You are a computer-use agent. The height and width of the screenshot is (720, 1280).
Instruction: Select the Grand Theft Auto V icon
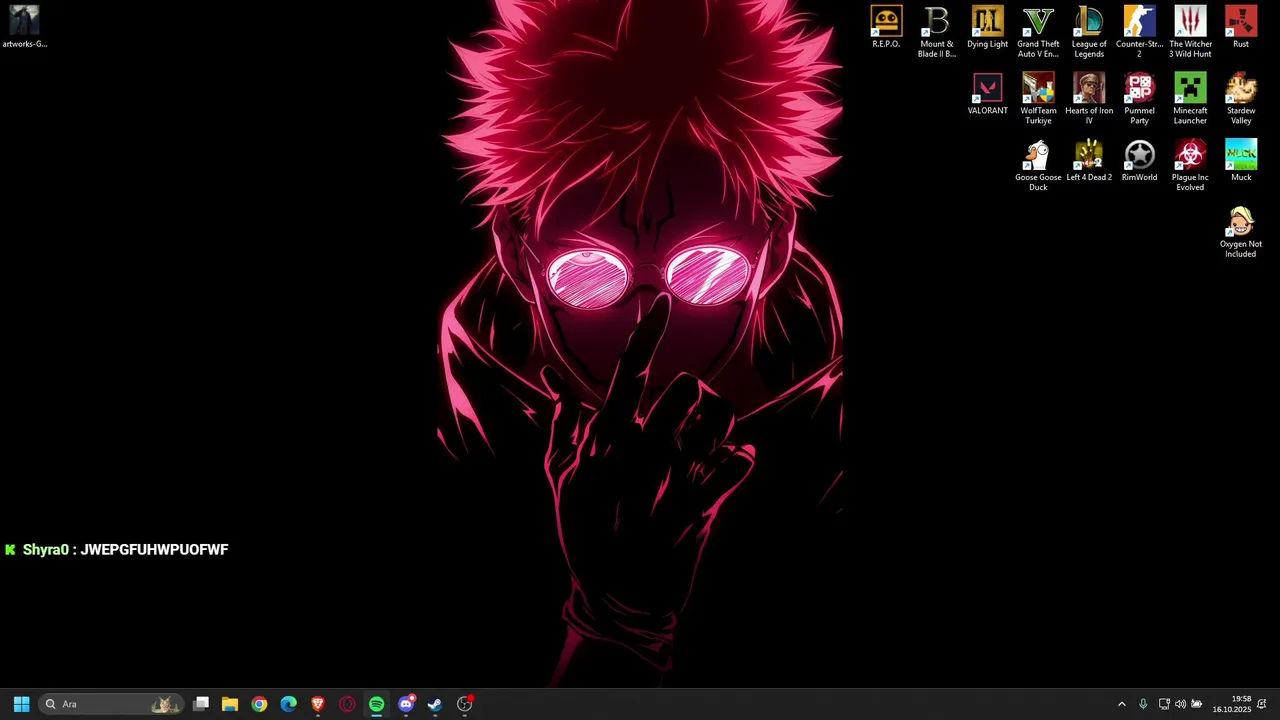[x=1038, y=32]
